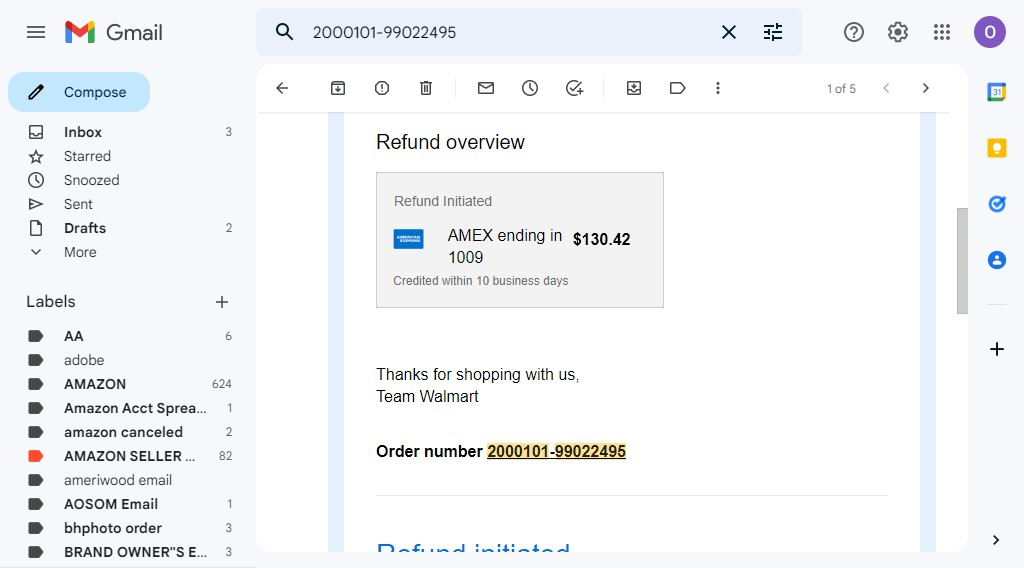The width and height of the screenshot is (1024, 568).
Task: Snooze this email with clock icon
Action: (x=530, y=88)
